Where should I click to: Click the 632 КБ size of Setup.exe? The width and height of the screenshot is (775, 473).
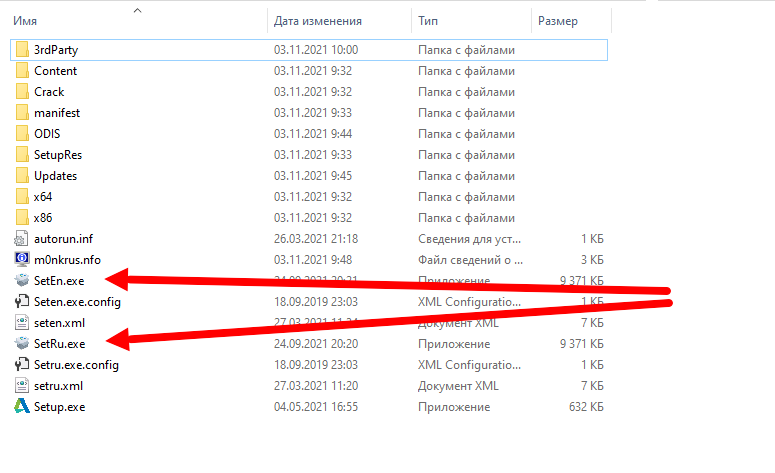(x=586, y=407)
